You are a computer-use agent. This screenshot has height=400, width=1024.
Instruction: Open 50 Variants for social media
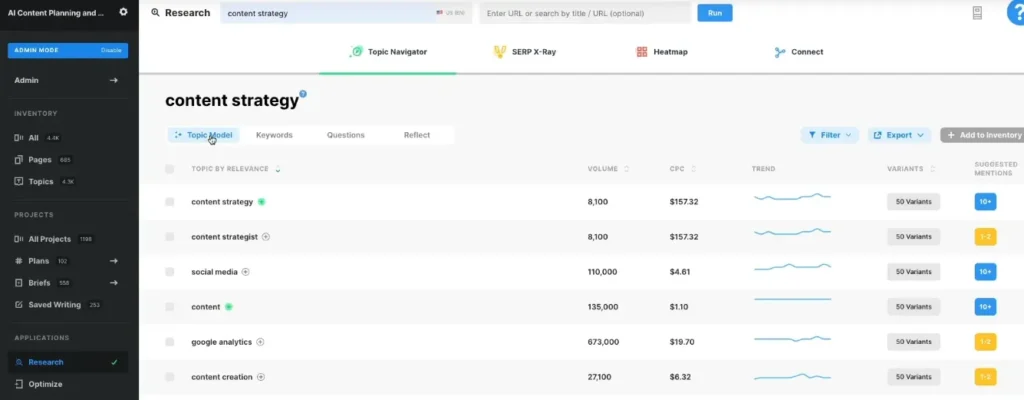click(913, 272)
